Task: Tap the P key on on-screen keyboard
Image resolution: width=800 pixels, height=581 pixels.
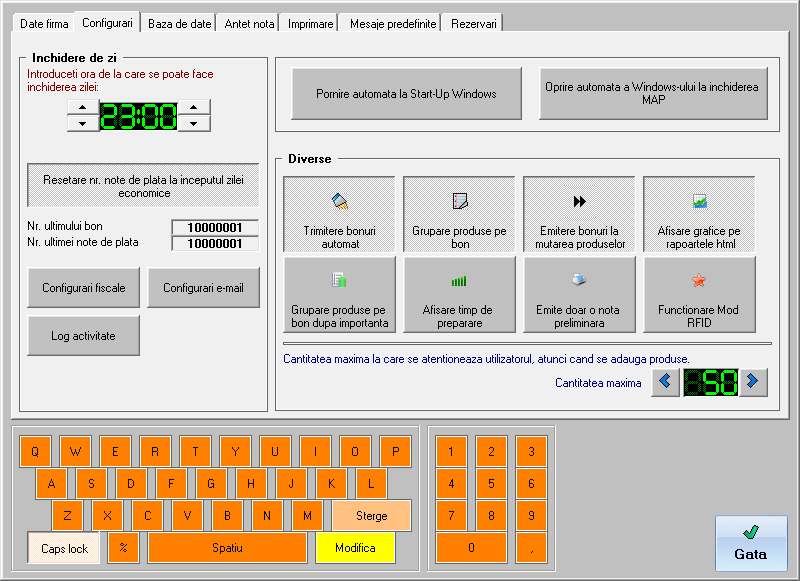Action: tap(395, 451)
